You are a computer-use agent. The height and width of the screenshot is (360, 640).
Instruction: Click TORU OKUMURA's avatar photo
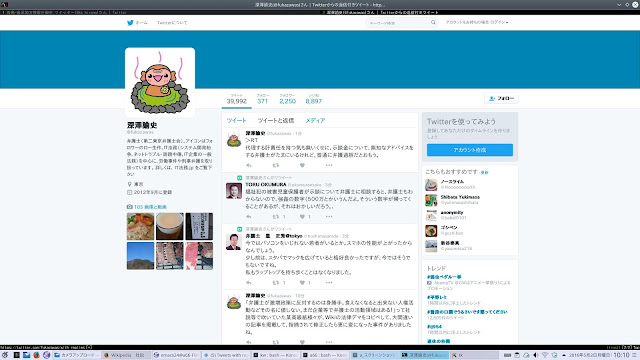[x=234, y=191]
